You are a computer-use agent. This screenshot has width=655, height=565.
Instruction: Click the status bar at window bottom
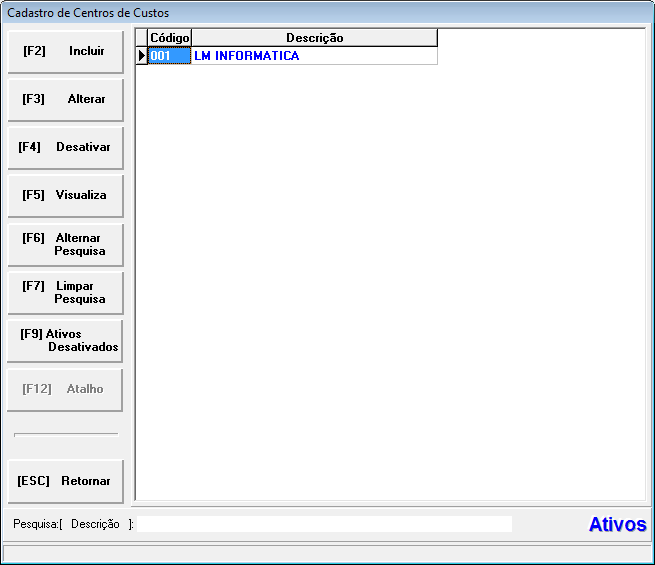click(x=327, y=553)
